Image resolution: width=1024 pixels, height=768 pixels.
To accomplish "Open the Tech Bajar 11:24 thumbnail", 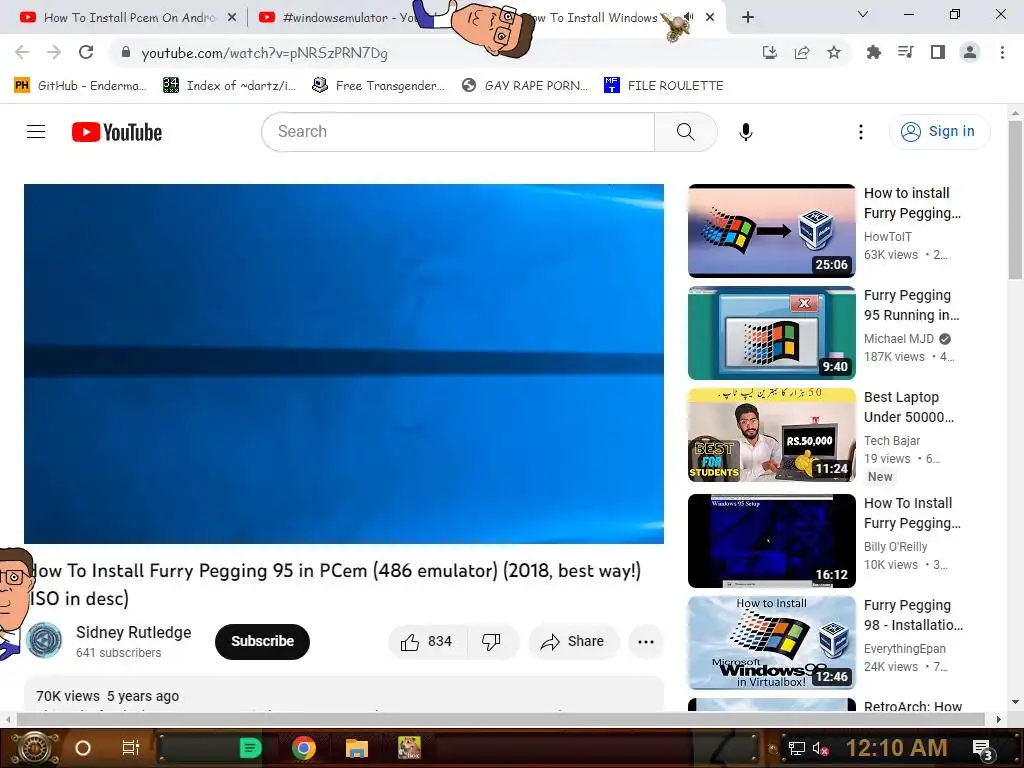I will pyautogui.click(x=772, y=435).
